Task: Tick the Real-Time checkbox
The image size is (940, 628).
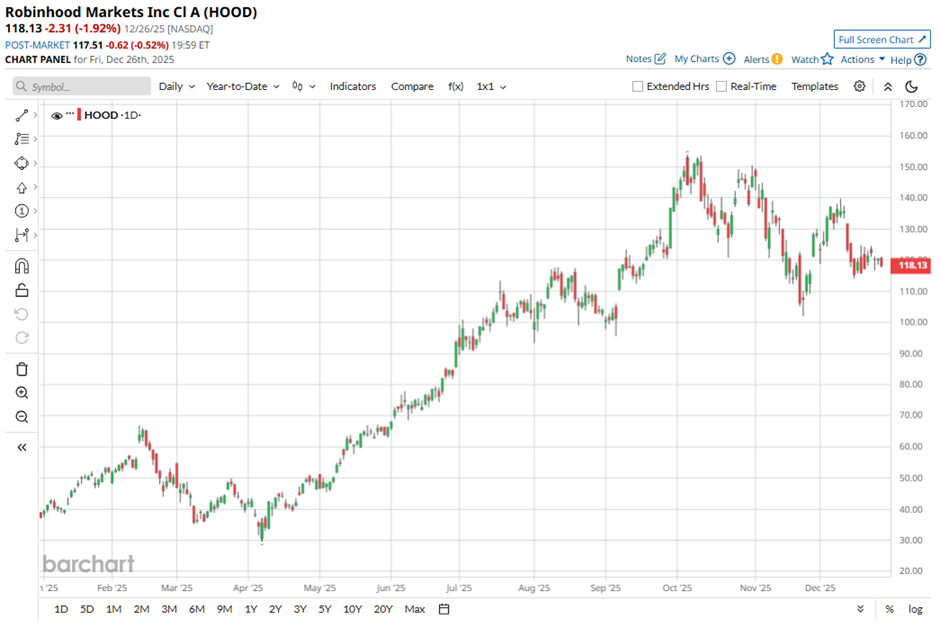Action: click(722, 87)
